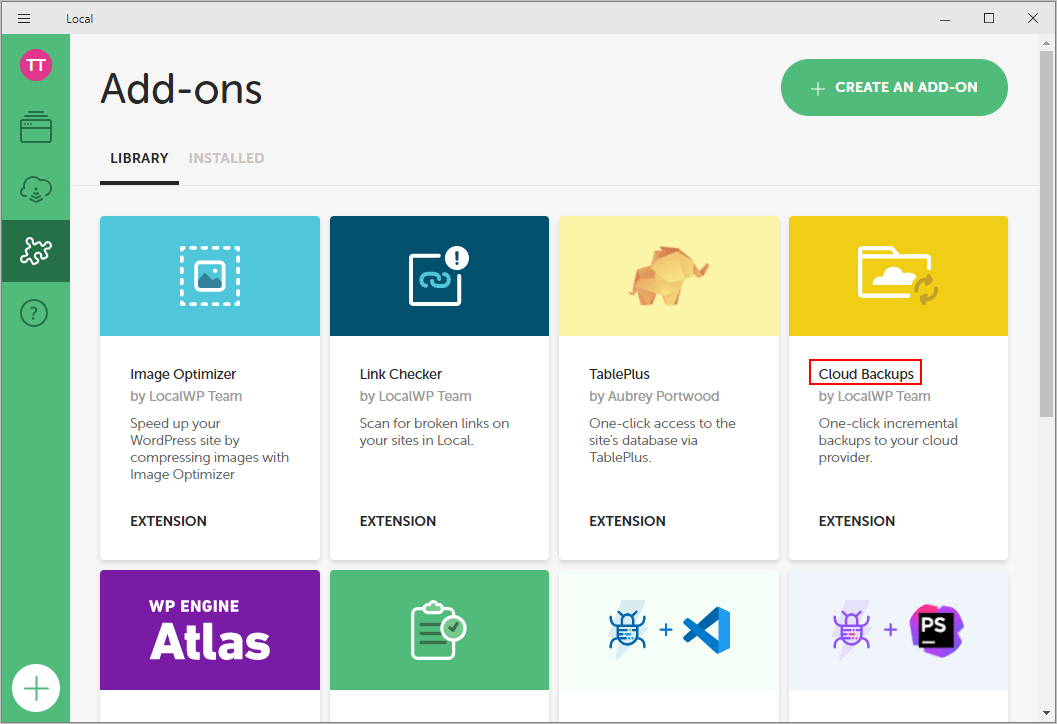
Task: Open Link Checker card banner
Action: click(440, 276)
